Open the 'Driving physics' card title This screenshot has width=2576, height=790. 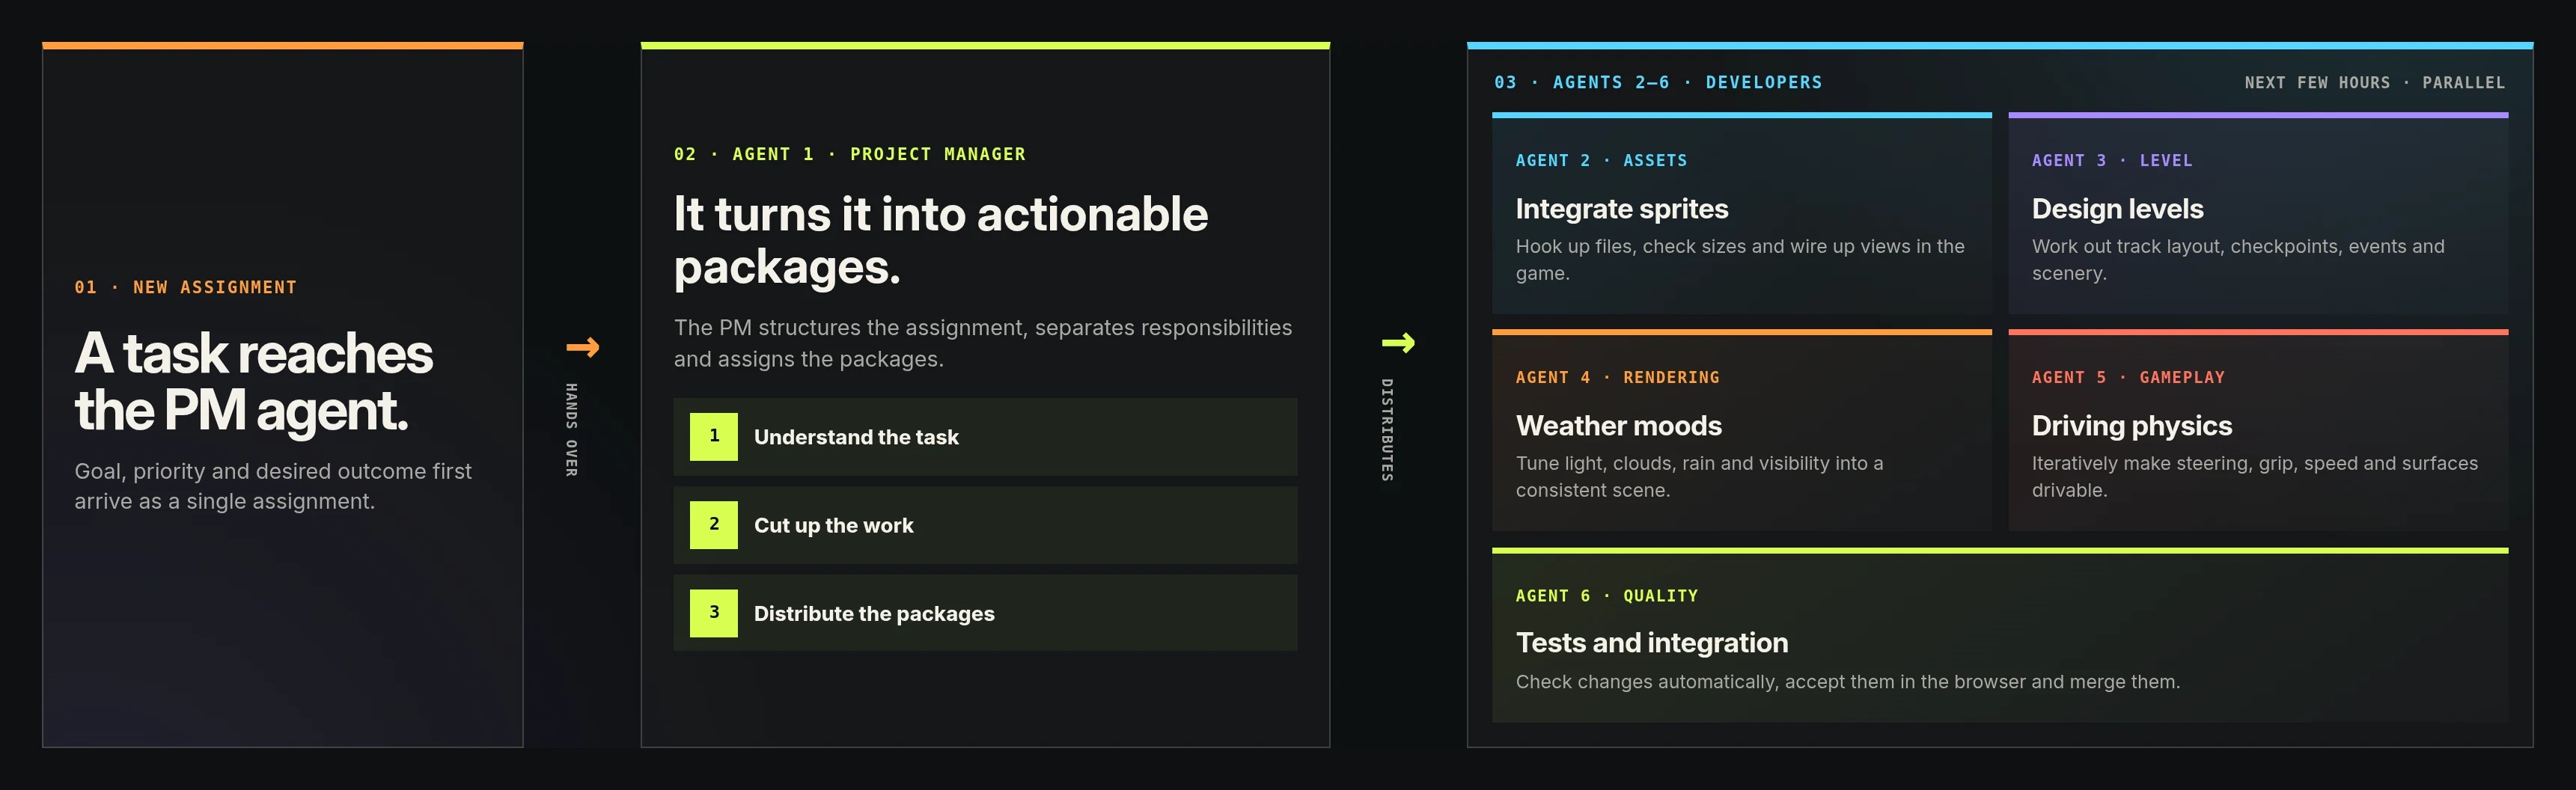[x=2131, y=426]
